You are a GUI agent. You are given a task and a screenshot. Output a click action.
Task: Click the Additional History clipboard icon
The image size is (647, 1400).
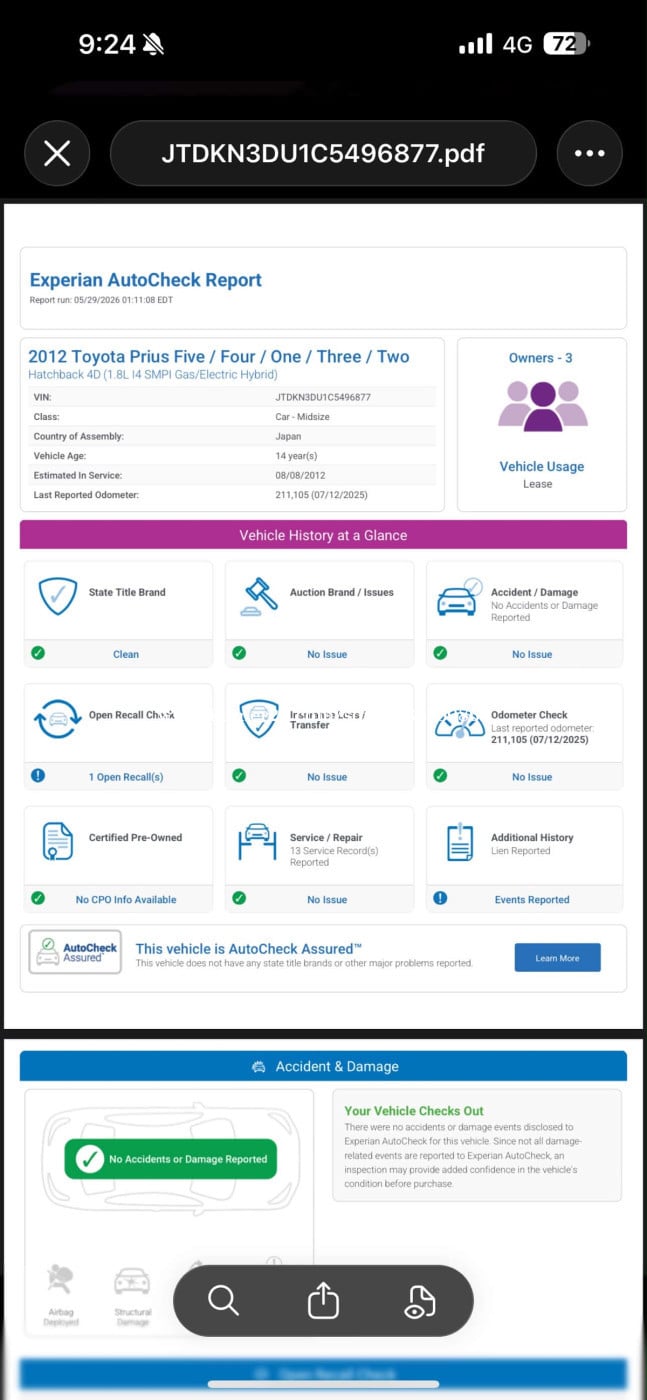(460, 842)
